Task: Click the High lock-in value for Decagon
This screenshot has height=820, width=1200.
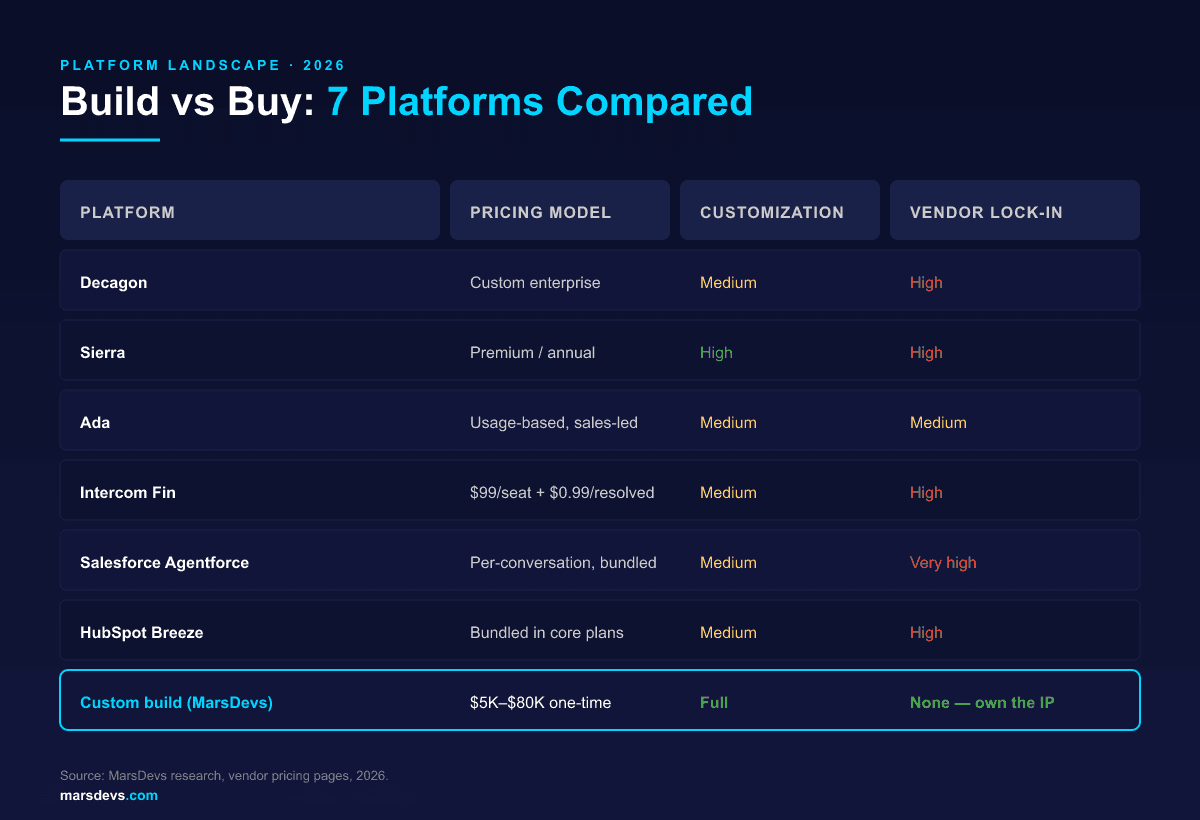Action: click(926, 283)
